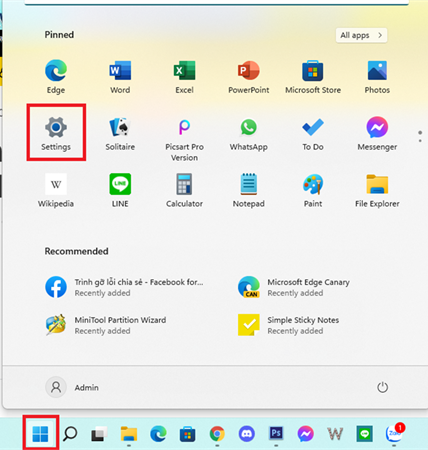
Task: Open the Calculator app
Action: pyautogui.click(x=184, y=190)
